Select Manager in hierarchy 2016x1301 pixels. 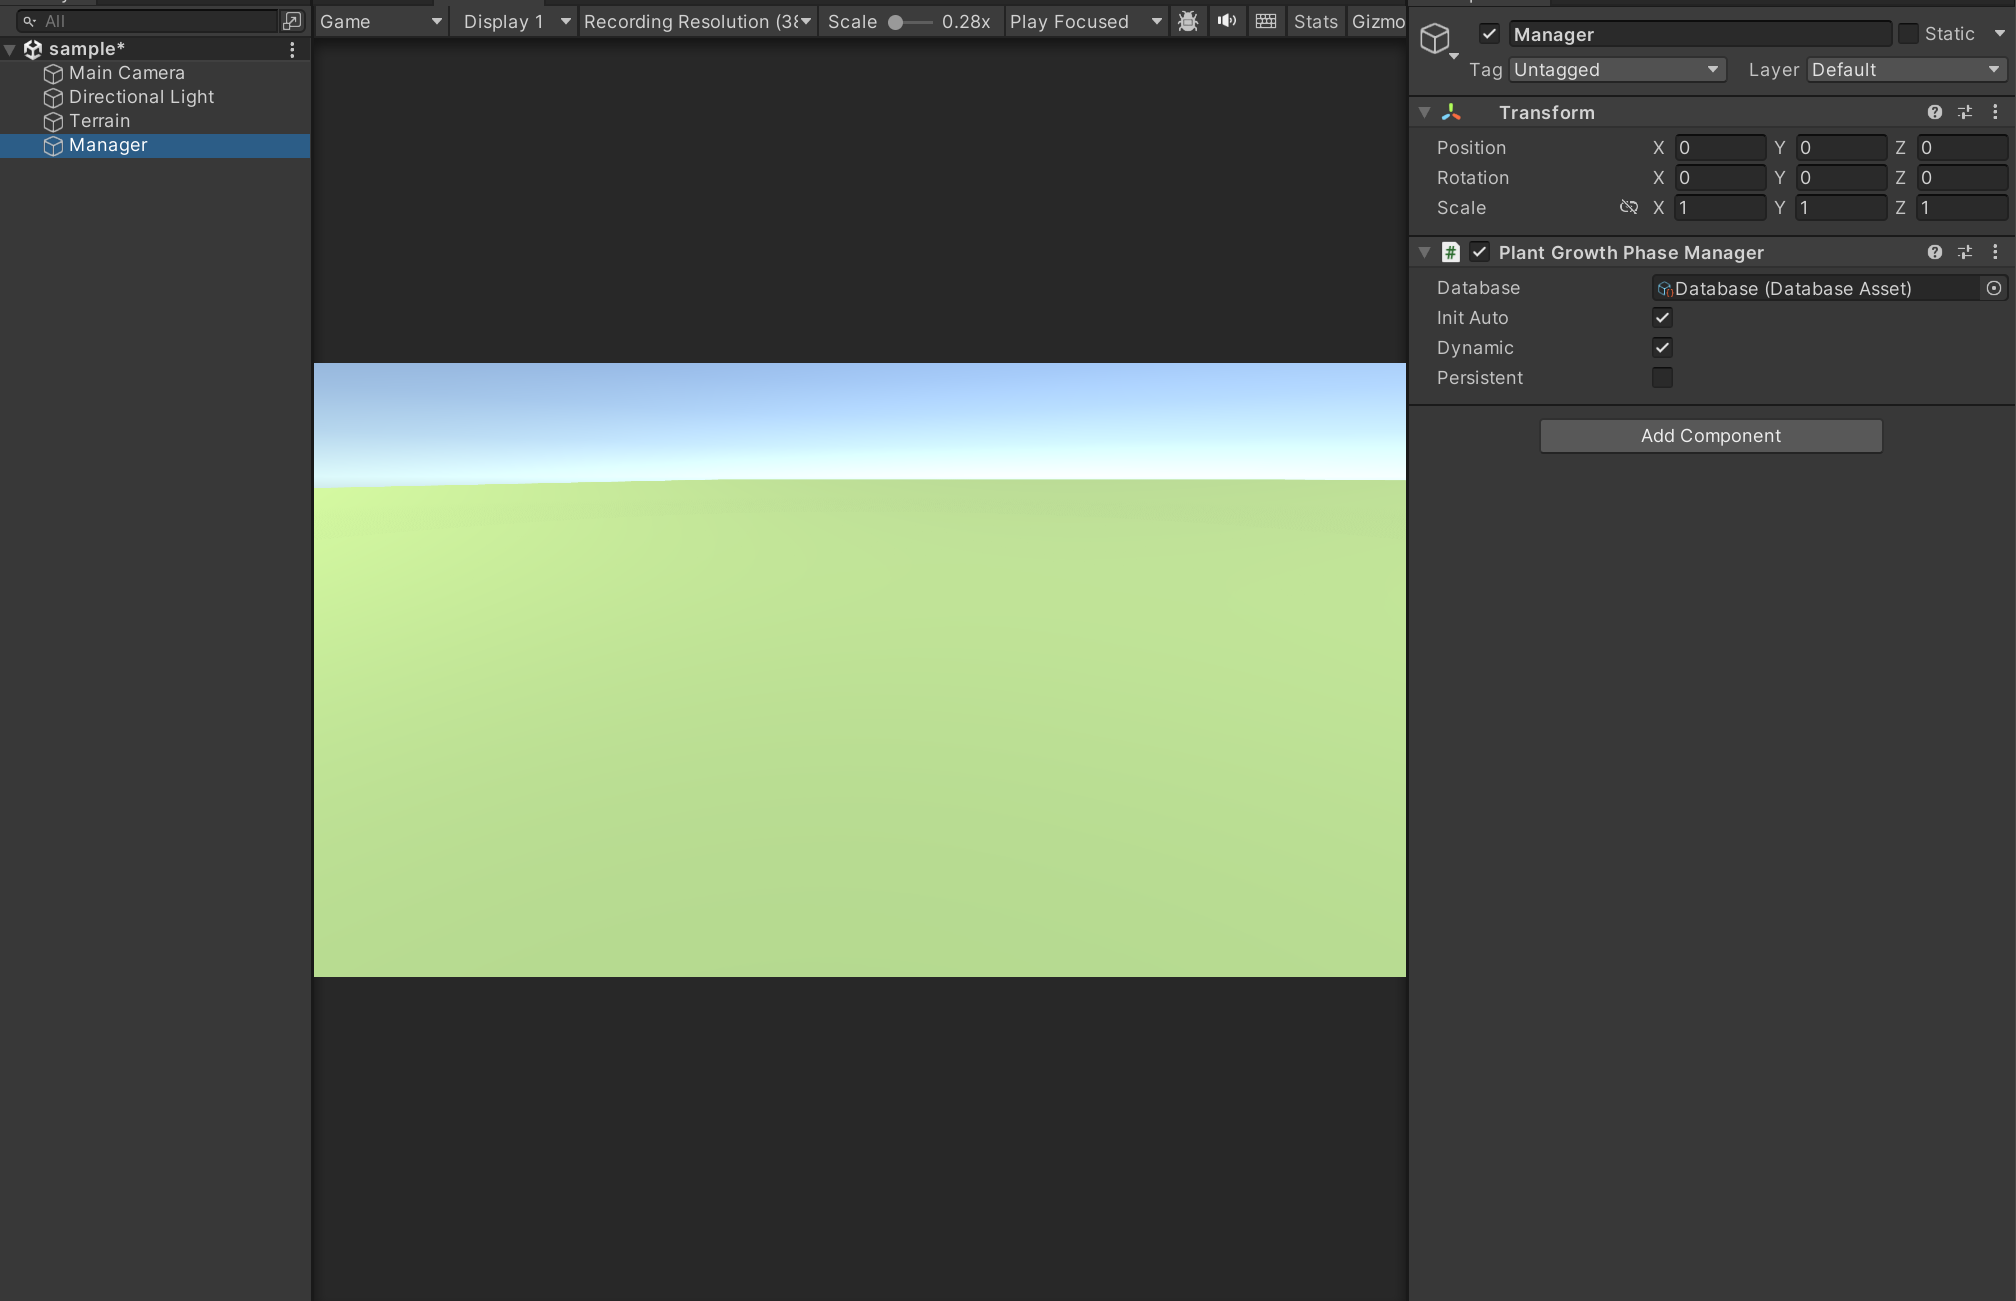tap(155, 145)
